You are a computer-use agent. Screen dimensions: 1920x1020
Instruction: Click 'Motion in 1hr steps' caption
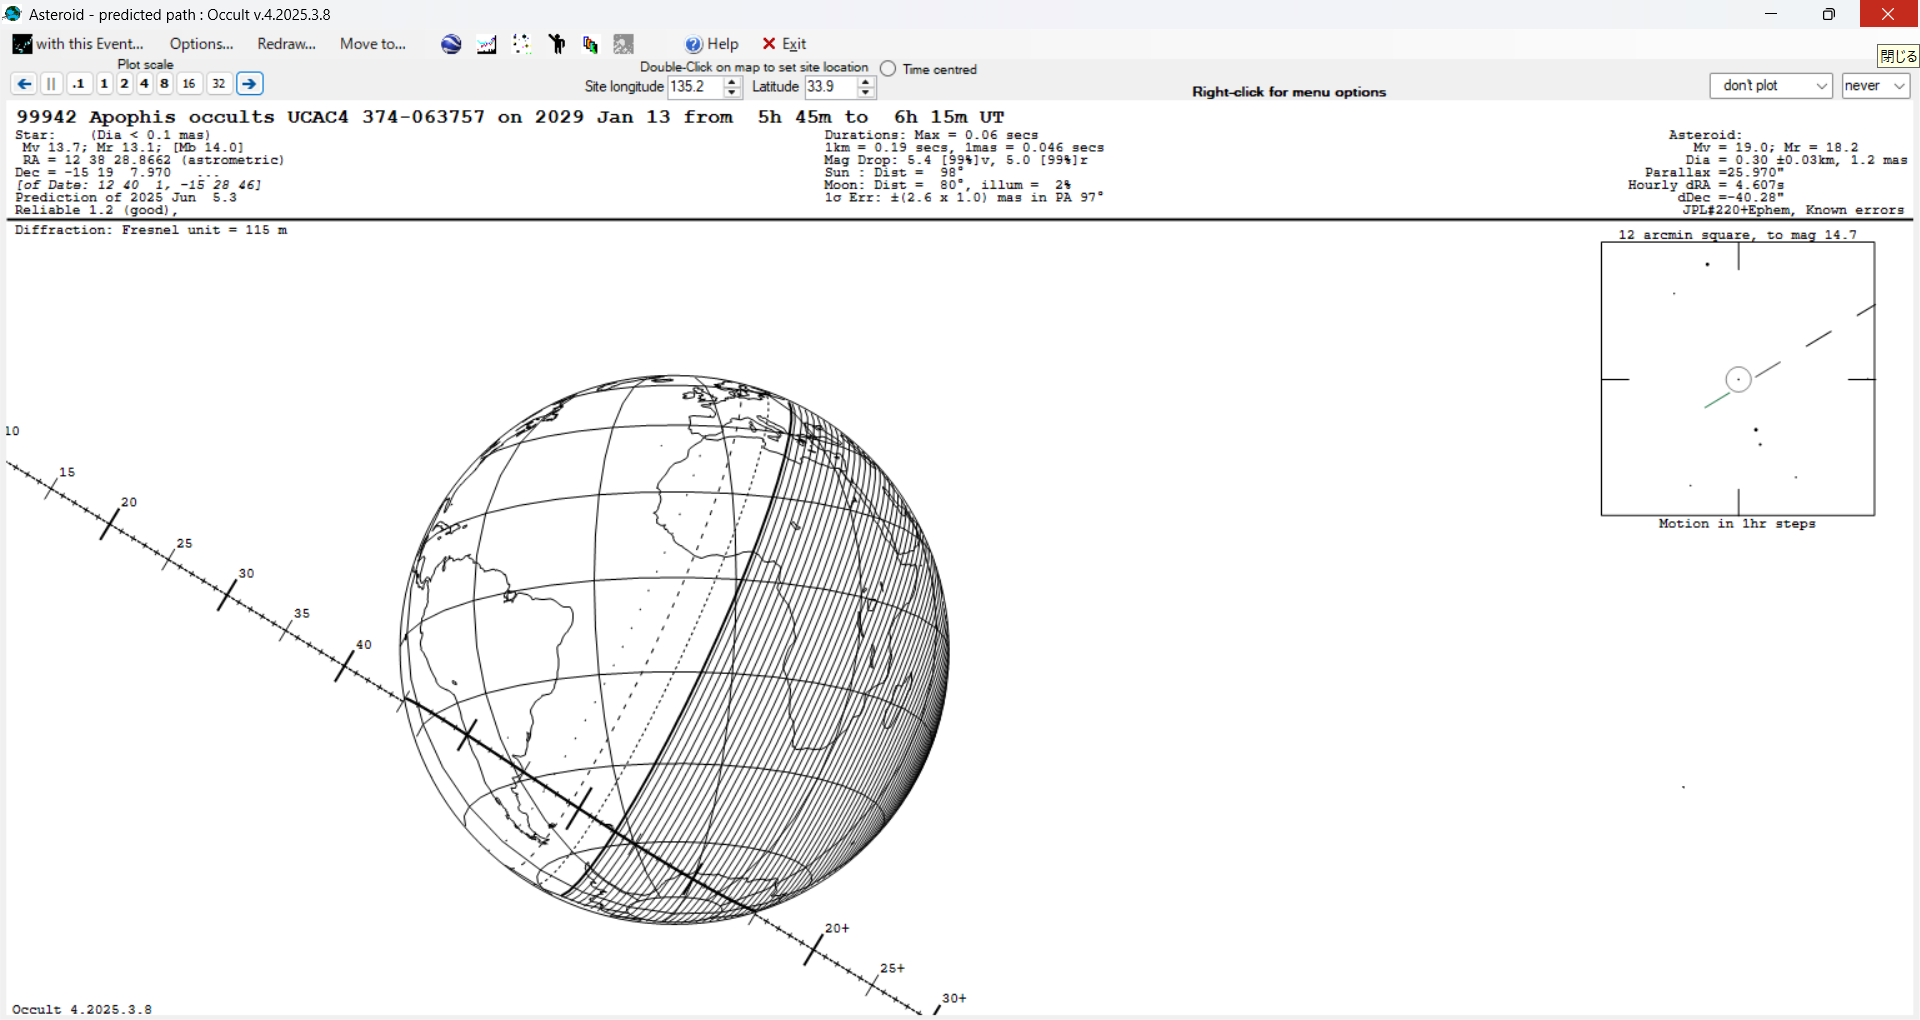1737,524
